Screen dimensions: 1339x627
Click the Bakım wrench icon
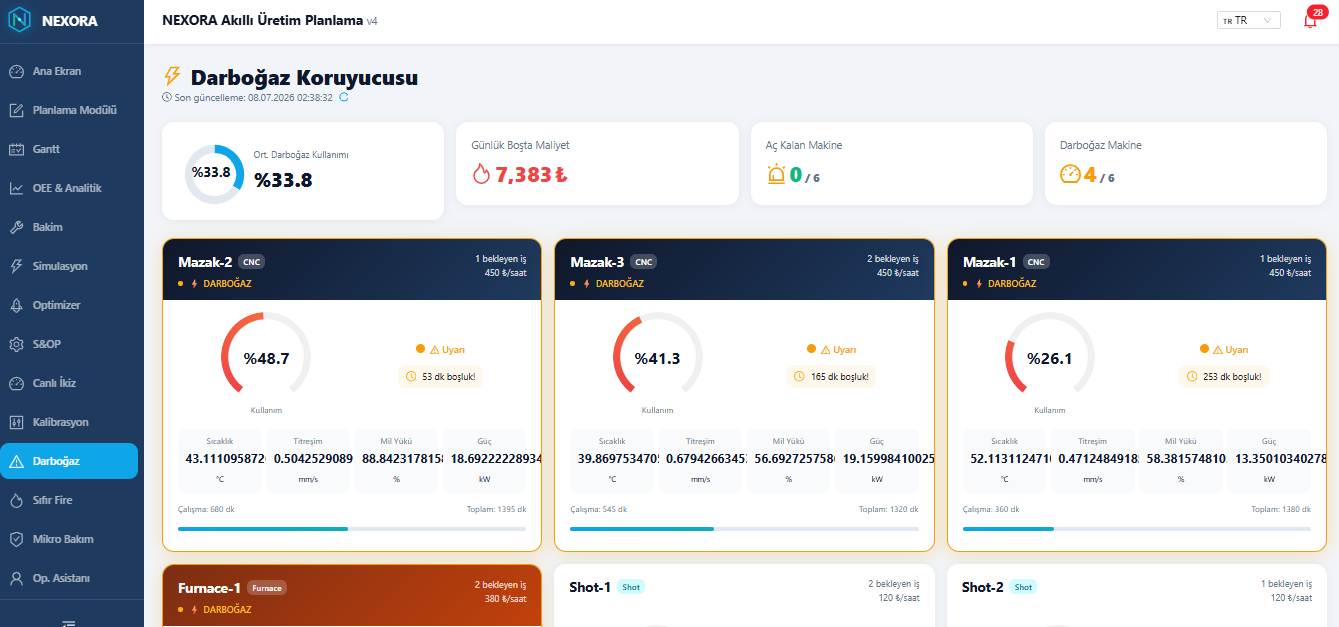pyautogui.click(x=16, y=227)
